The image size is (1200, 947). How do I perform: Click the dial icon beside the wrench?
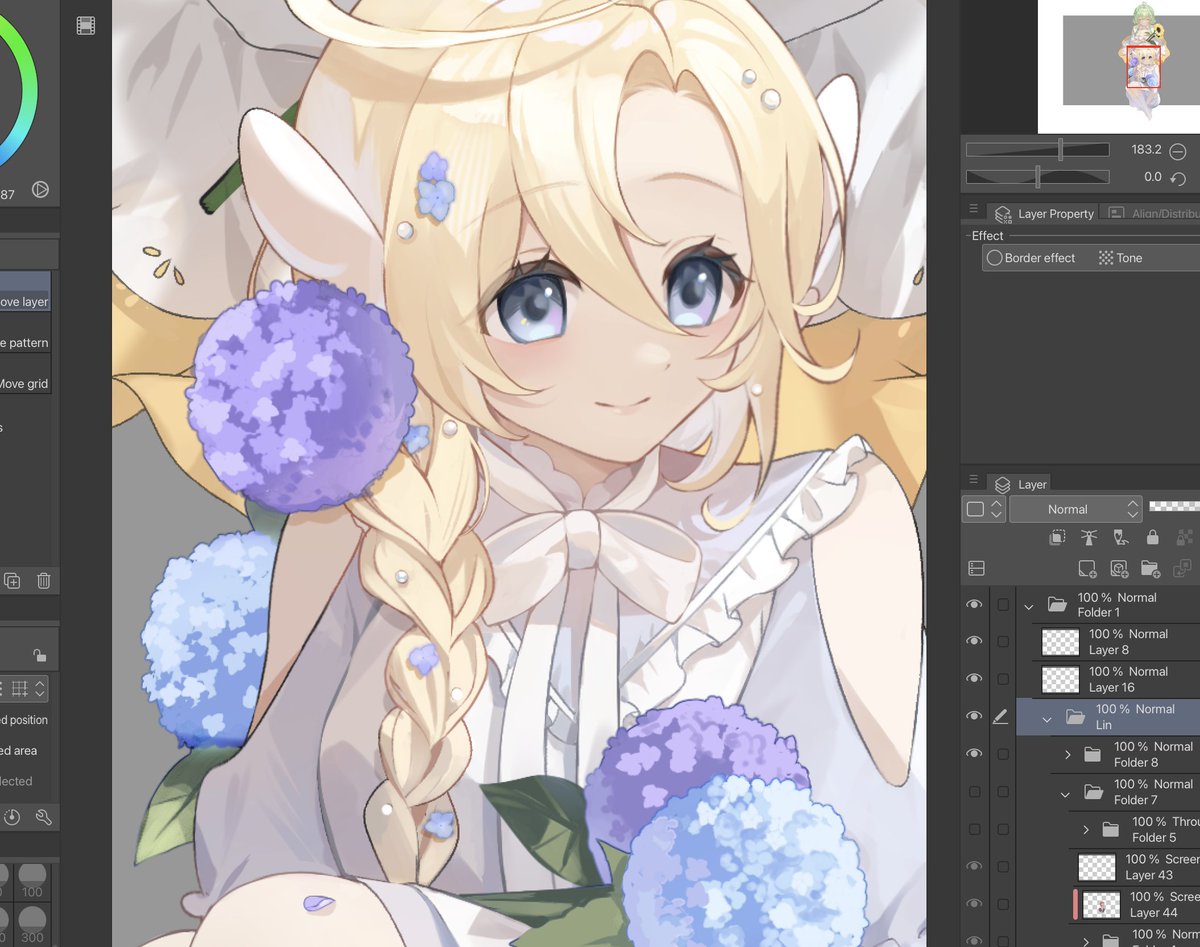click(12, 817)
